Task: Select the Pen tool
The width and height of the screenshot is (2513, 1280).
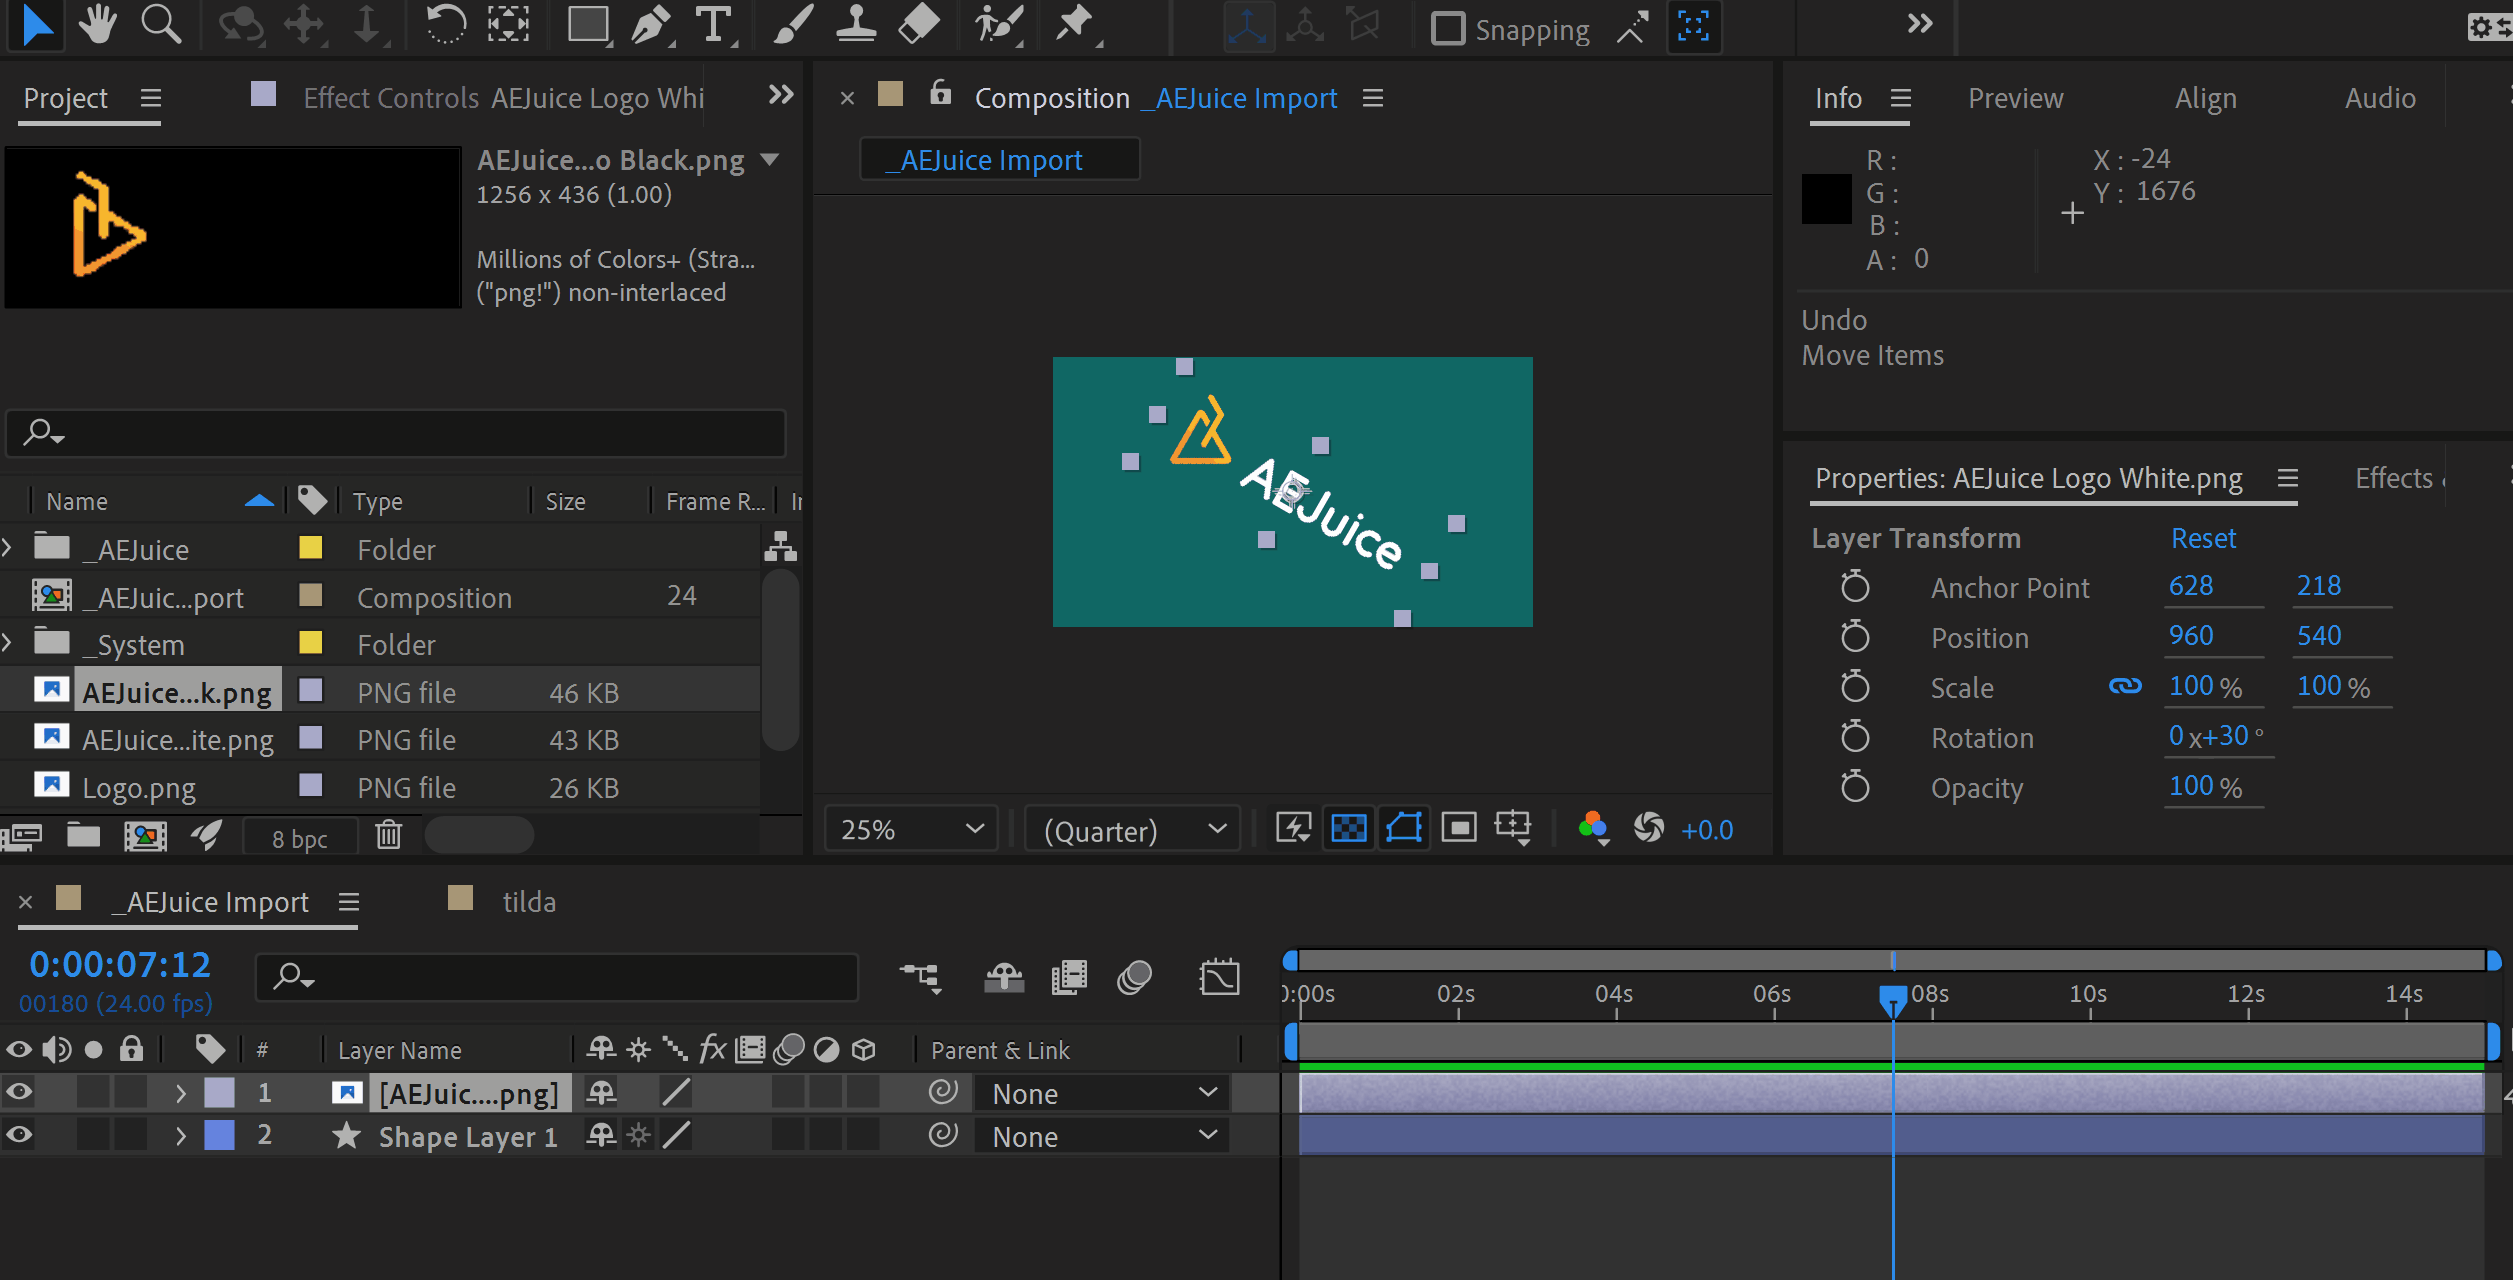Action: [651, 26]
